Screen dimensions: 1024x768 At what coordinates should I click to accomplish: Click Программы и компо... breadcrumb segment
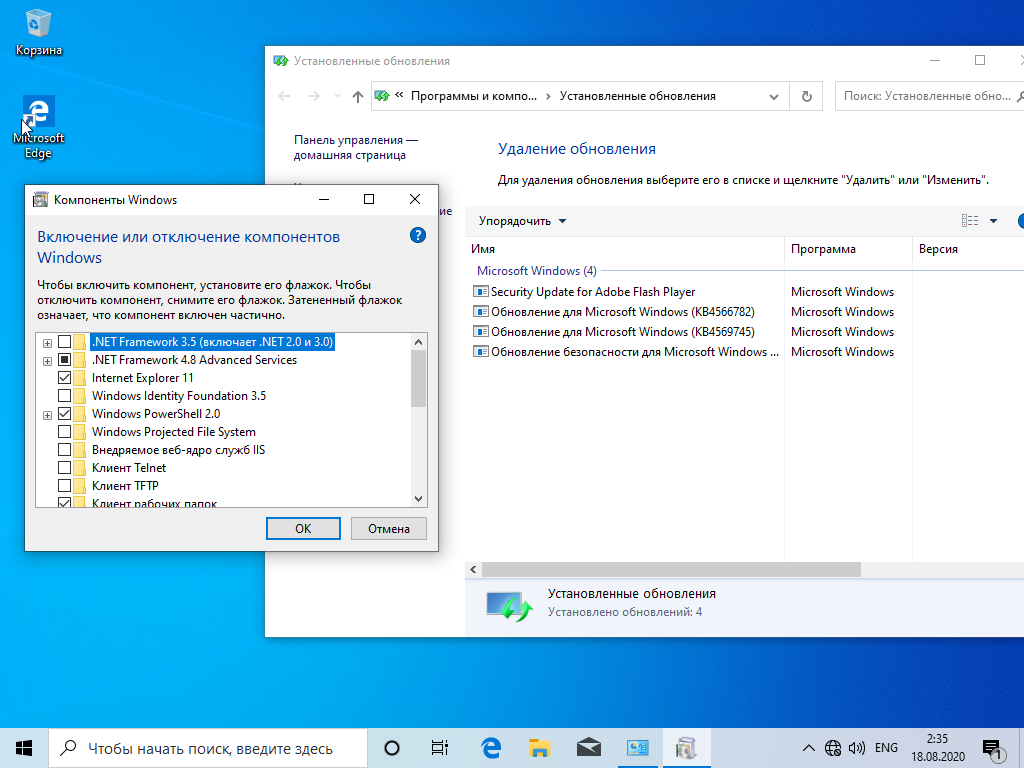click(473, 96)
